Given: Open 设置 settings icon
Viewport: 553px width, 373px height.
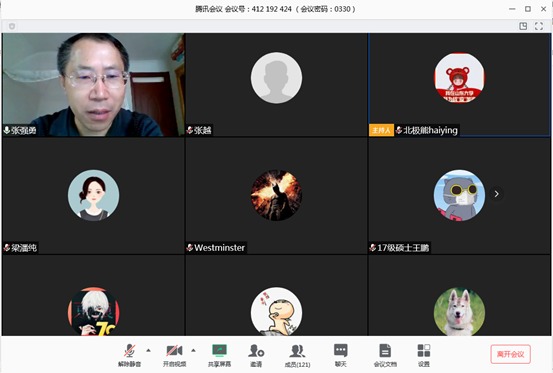Looking at the screenshot, I should [424, 355].
